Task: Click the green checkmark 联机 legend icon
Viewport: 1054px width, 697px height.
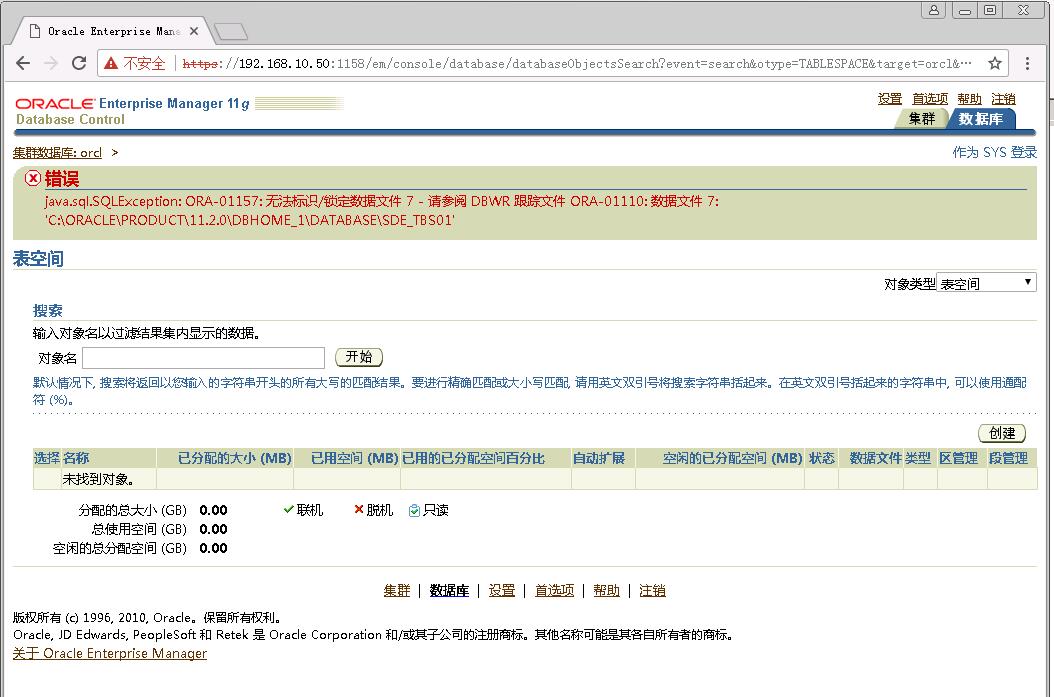Action: pyautogui.click(x=288, y=509)
